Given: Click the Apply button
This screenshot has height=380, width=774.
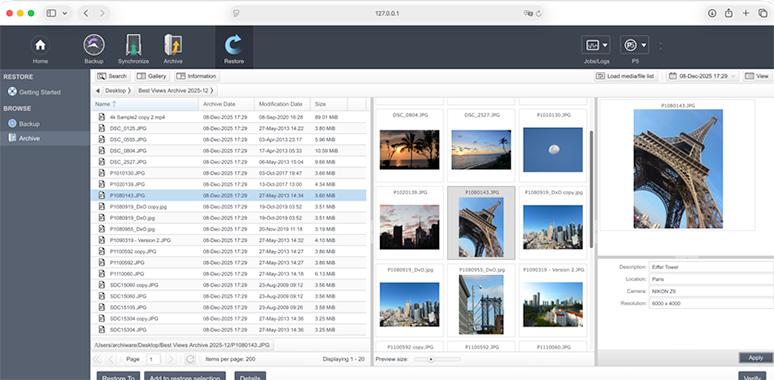Looking at the screenshot, I should [x=755, y=358].
